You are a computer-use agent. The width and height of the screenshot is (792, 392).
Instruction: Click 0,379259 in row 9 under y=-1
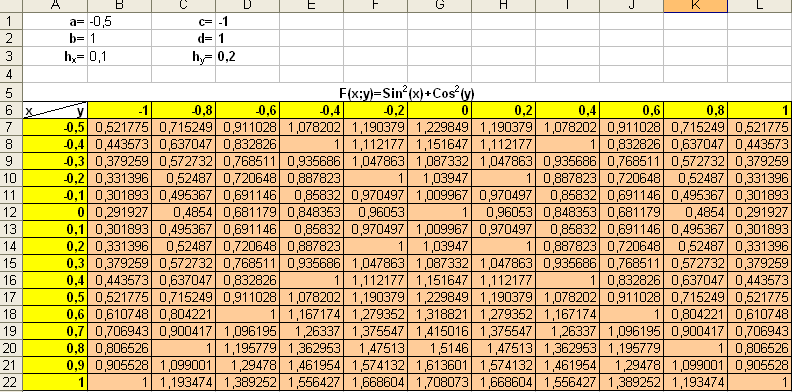pos(120,162)
